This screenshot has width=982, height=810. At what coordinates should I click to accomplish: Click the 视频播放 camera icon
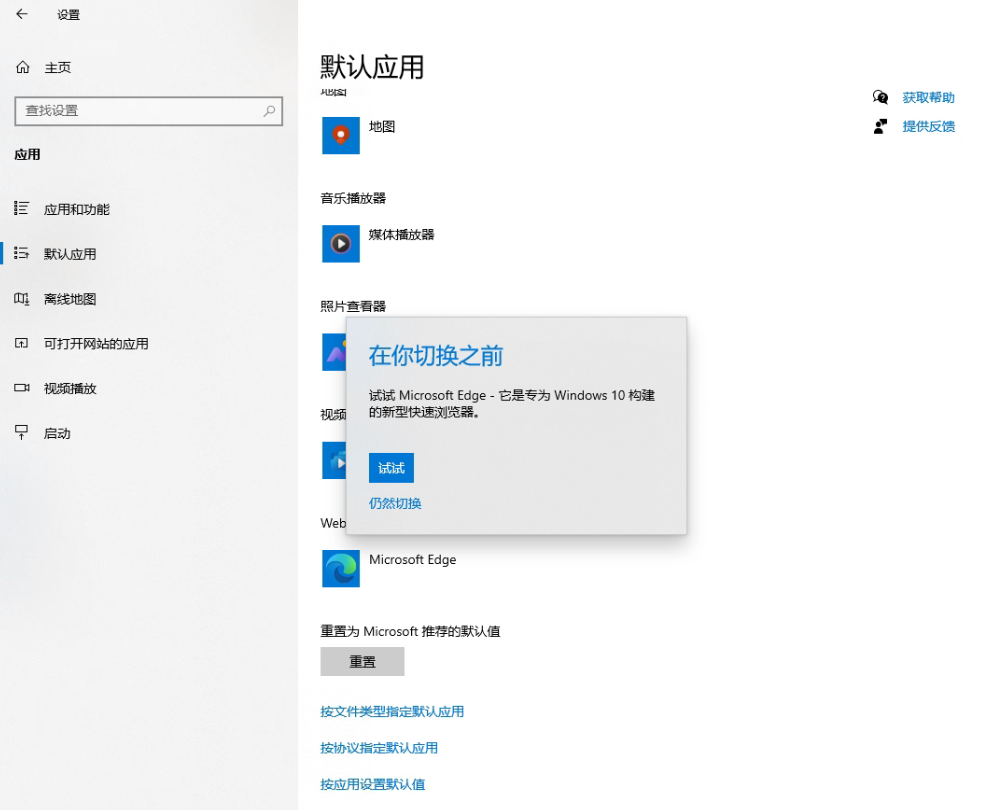[21, 388]
